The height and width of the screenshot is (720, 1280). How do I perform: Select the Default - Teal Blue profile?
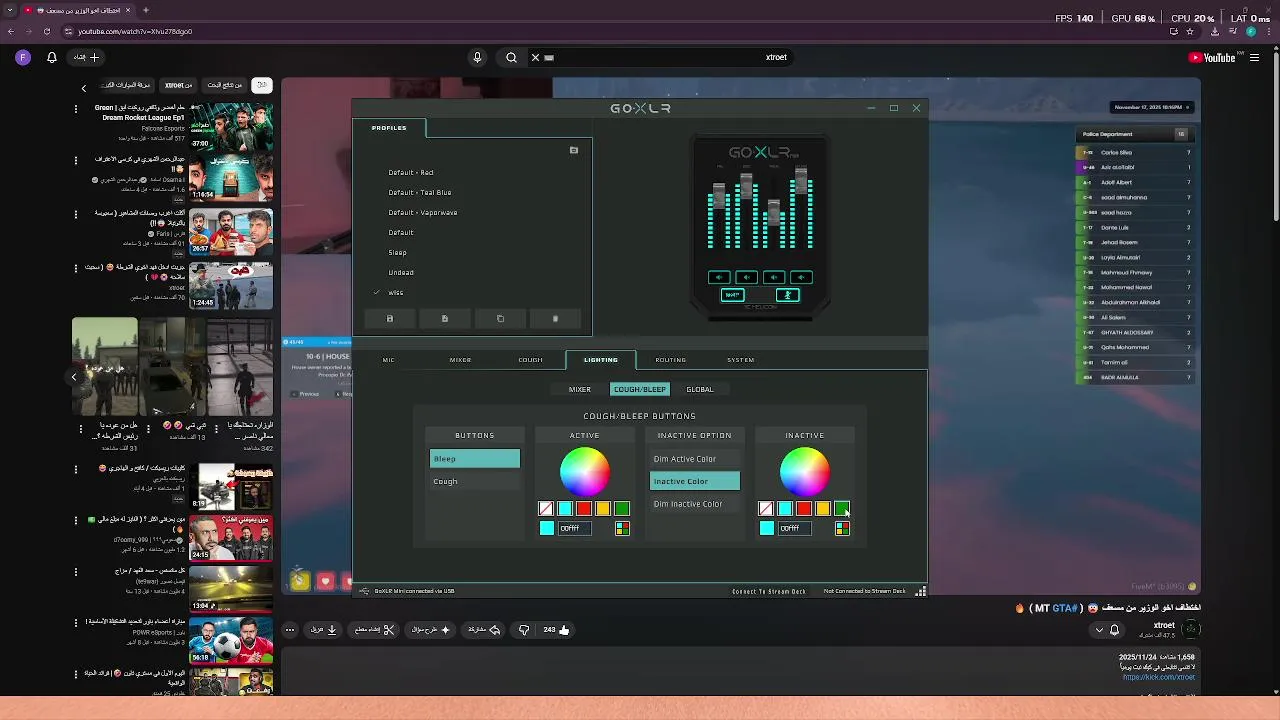(420, 192)
